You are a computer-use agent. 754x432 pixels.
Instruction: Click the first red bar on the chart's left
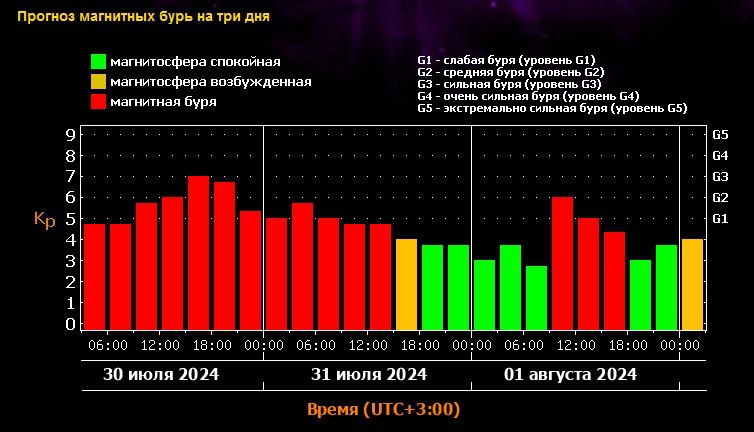94,276
